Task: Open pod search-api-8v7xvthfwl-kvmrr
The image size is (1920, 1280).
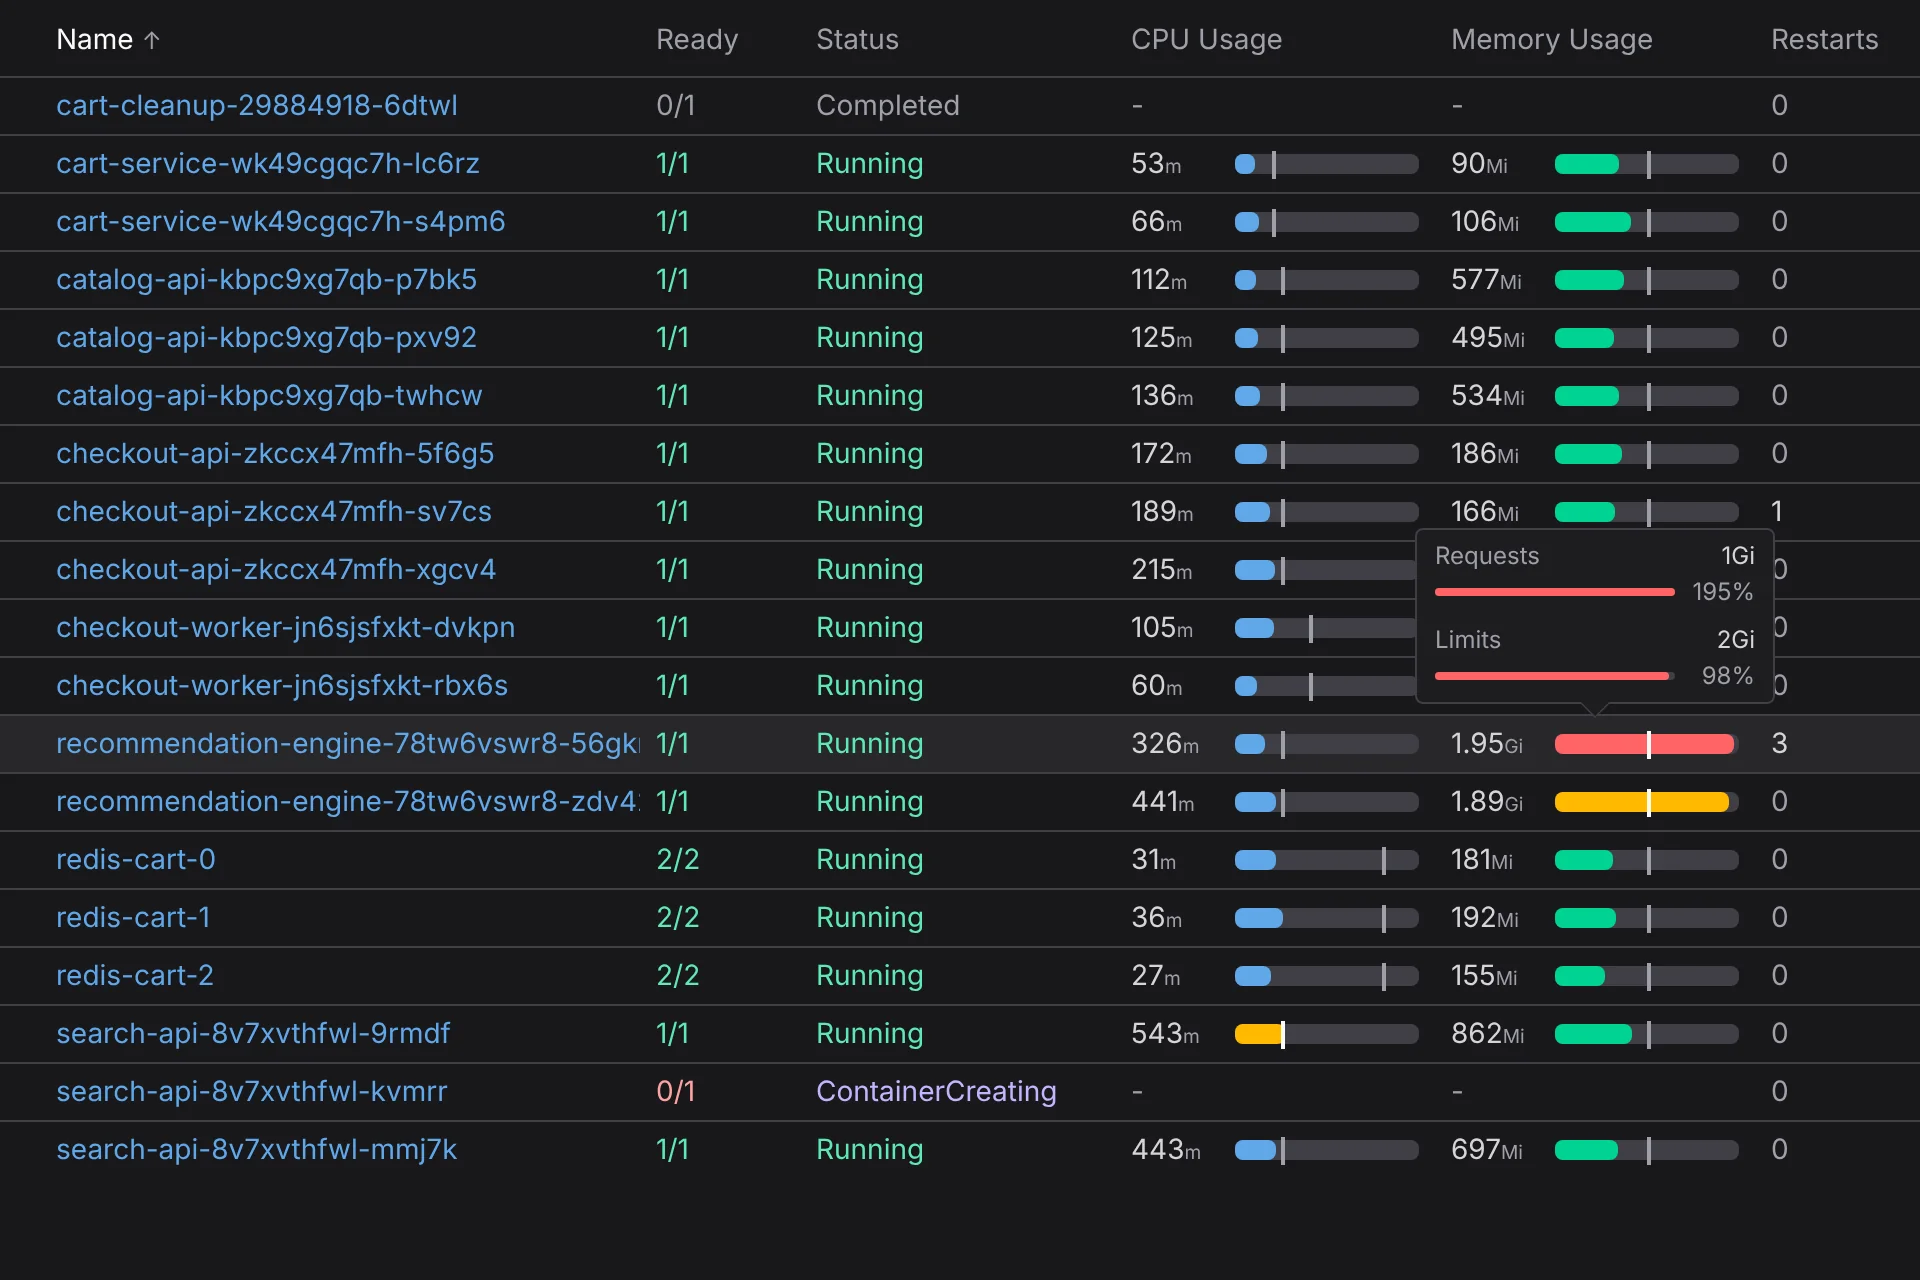Action: click(x=252, y=1091)
